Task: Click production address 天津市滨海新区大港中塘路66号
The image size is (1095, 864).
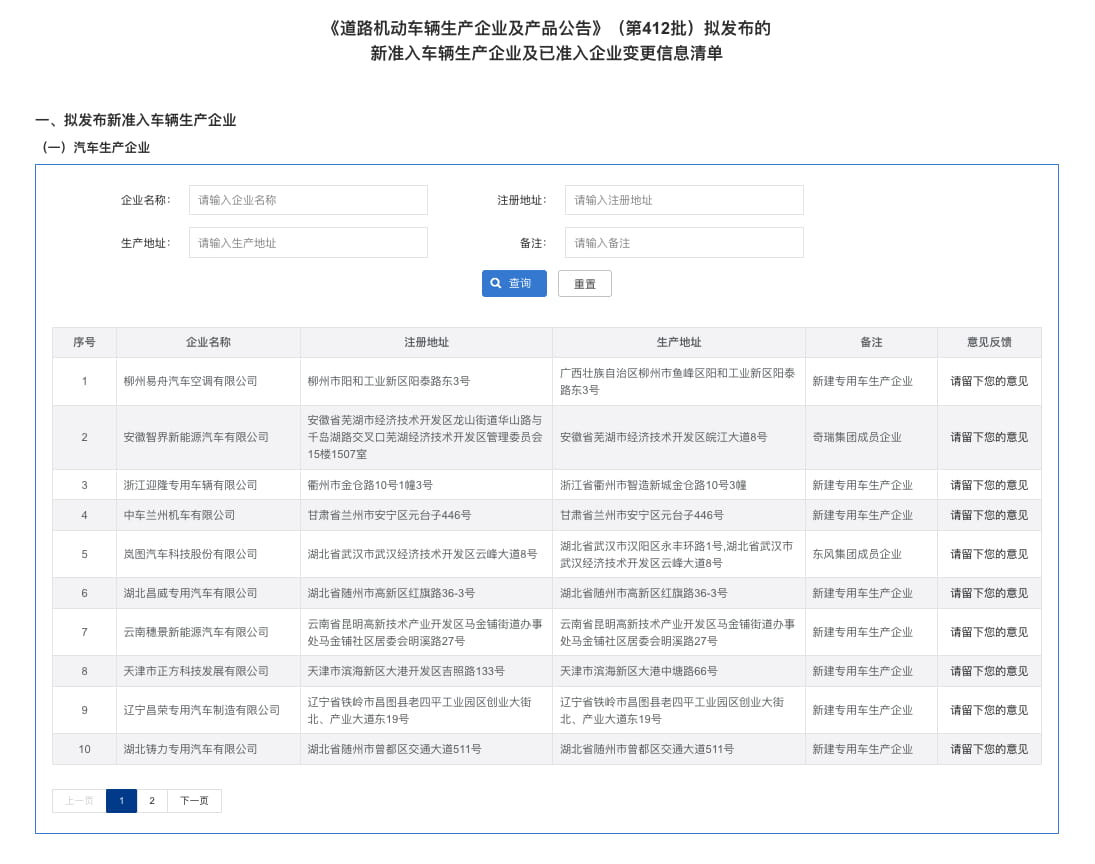Action: click(638, 671)
